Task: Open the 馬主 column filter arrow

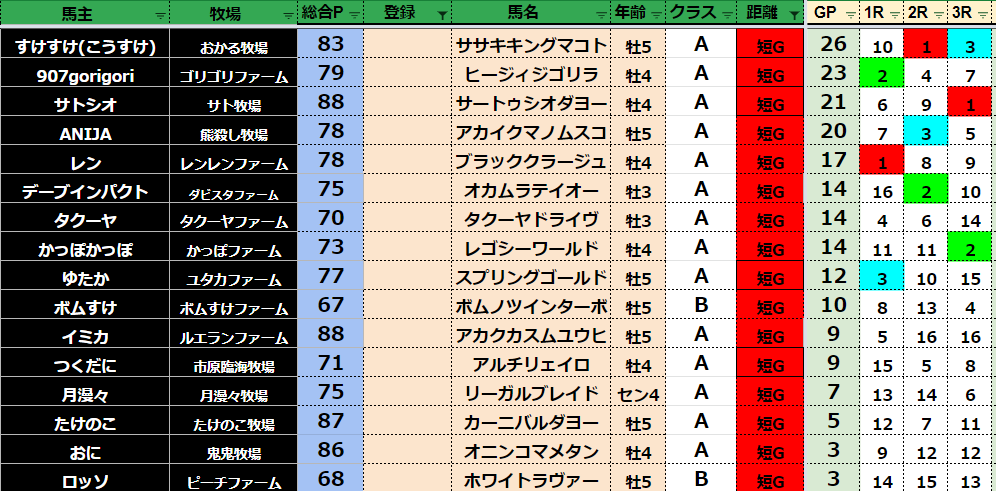Action: point(160,15)
